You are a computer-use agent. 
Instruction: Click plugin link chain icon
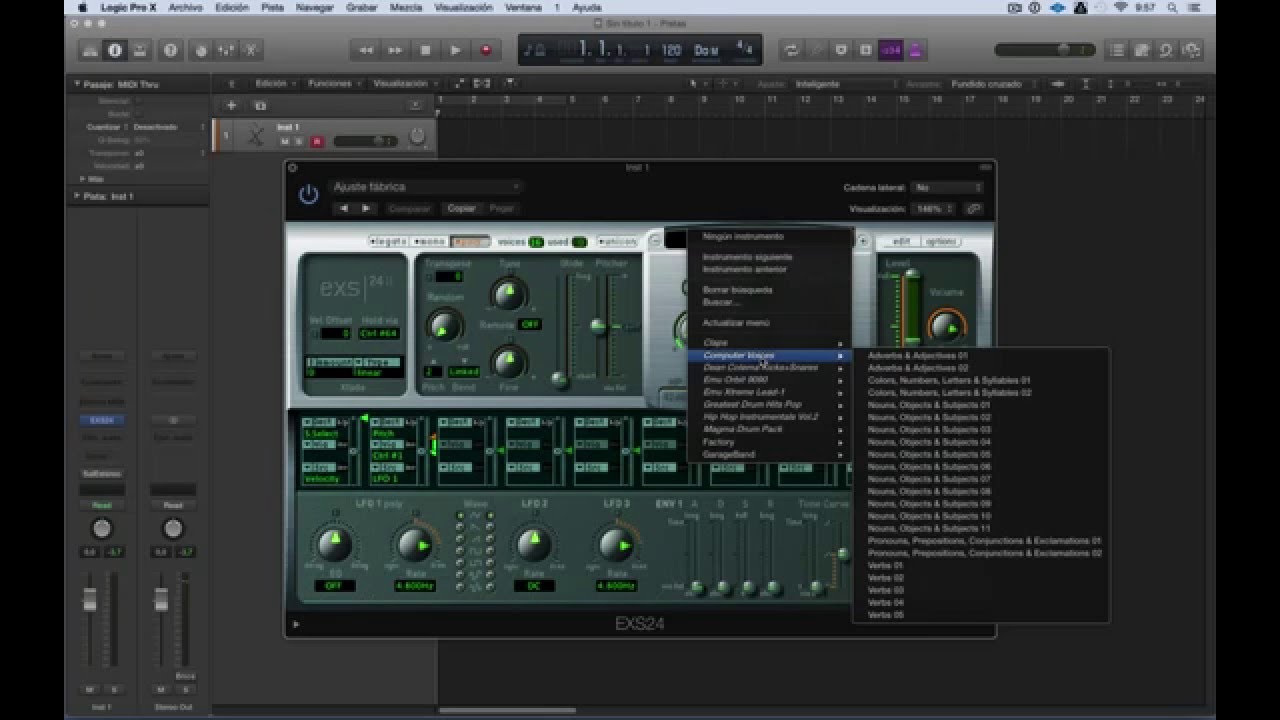(x=973, y=208)
